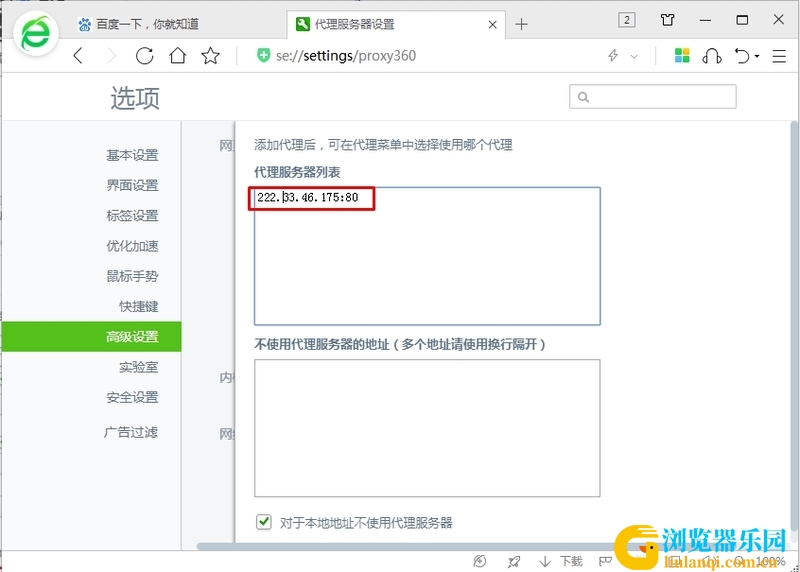Open 鼠标手势 in sidebar
The image size is (800, 572).
point(132,276)
